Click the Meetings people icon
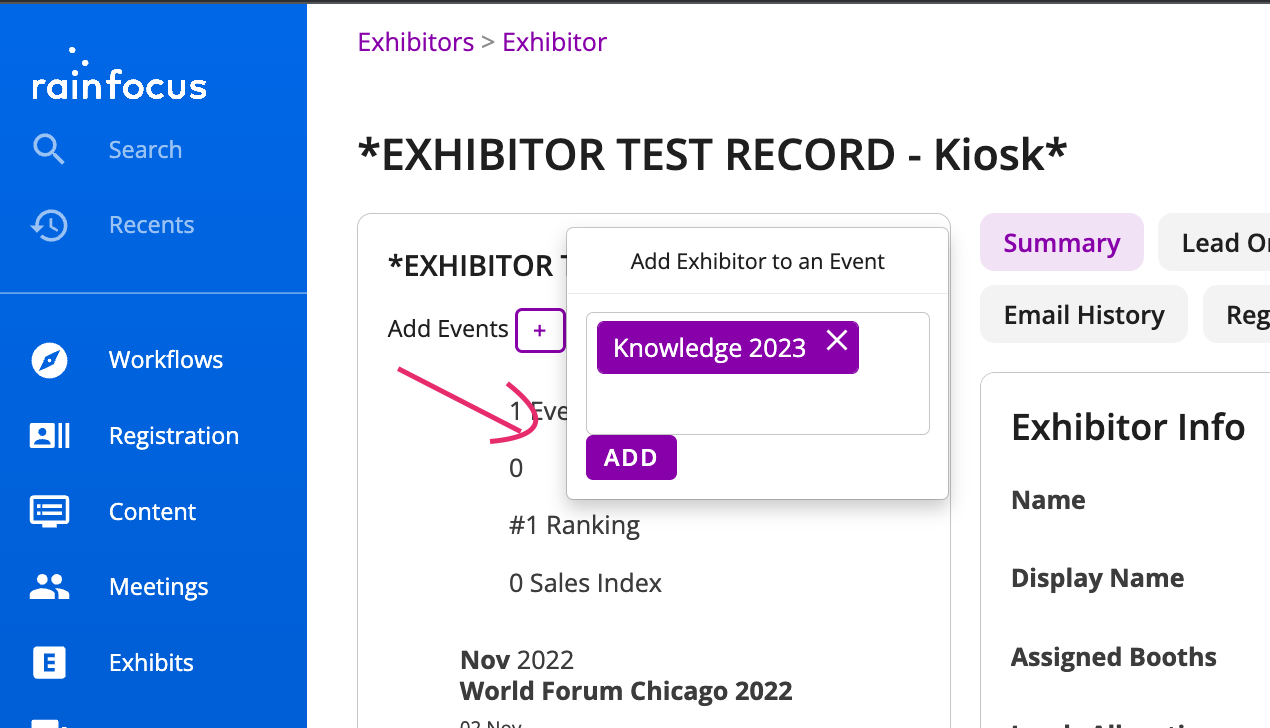Image resolution: width=1270 pixels, height=728 pixels. (49, 587)
